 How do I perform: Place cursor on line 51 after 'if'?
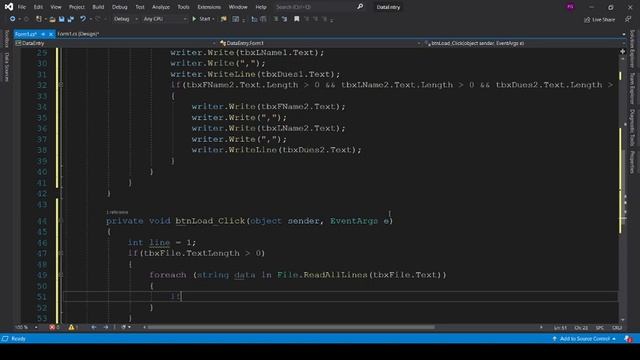point(181,296)
